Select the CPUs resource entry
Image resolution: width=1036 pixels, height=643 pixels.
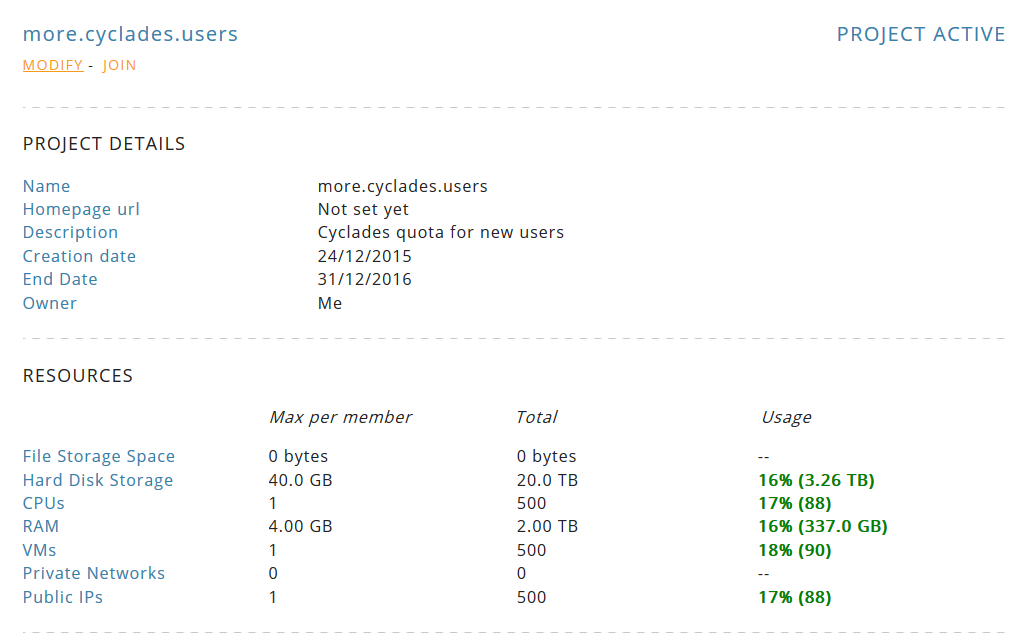click(43, 503)
